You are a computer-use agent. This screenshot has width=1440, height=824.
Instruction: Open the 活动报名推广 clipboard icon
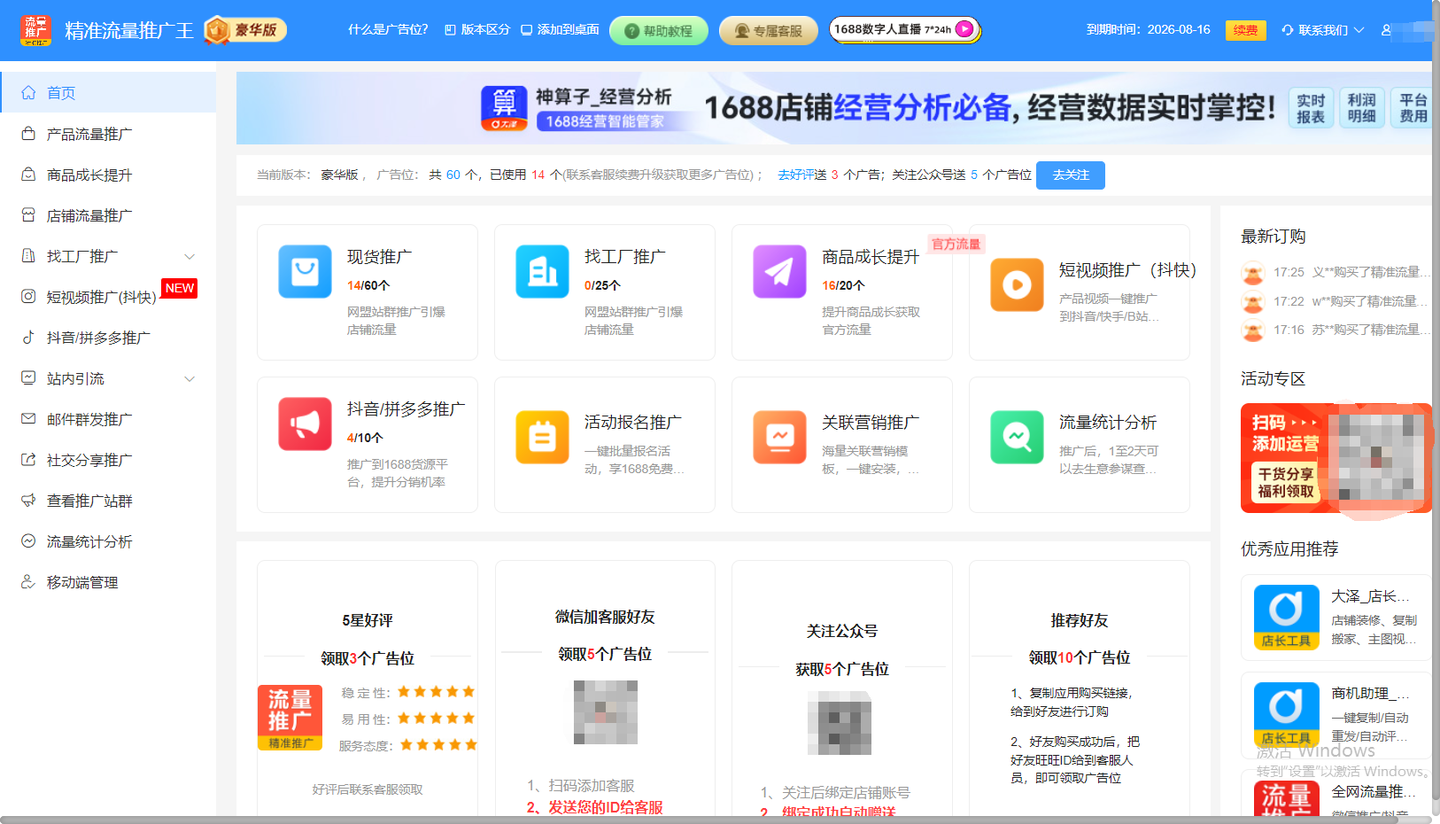pos(541,423)
